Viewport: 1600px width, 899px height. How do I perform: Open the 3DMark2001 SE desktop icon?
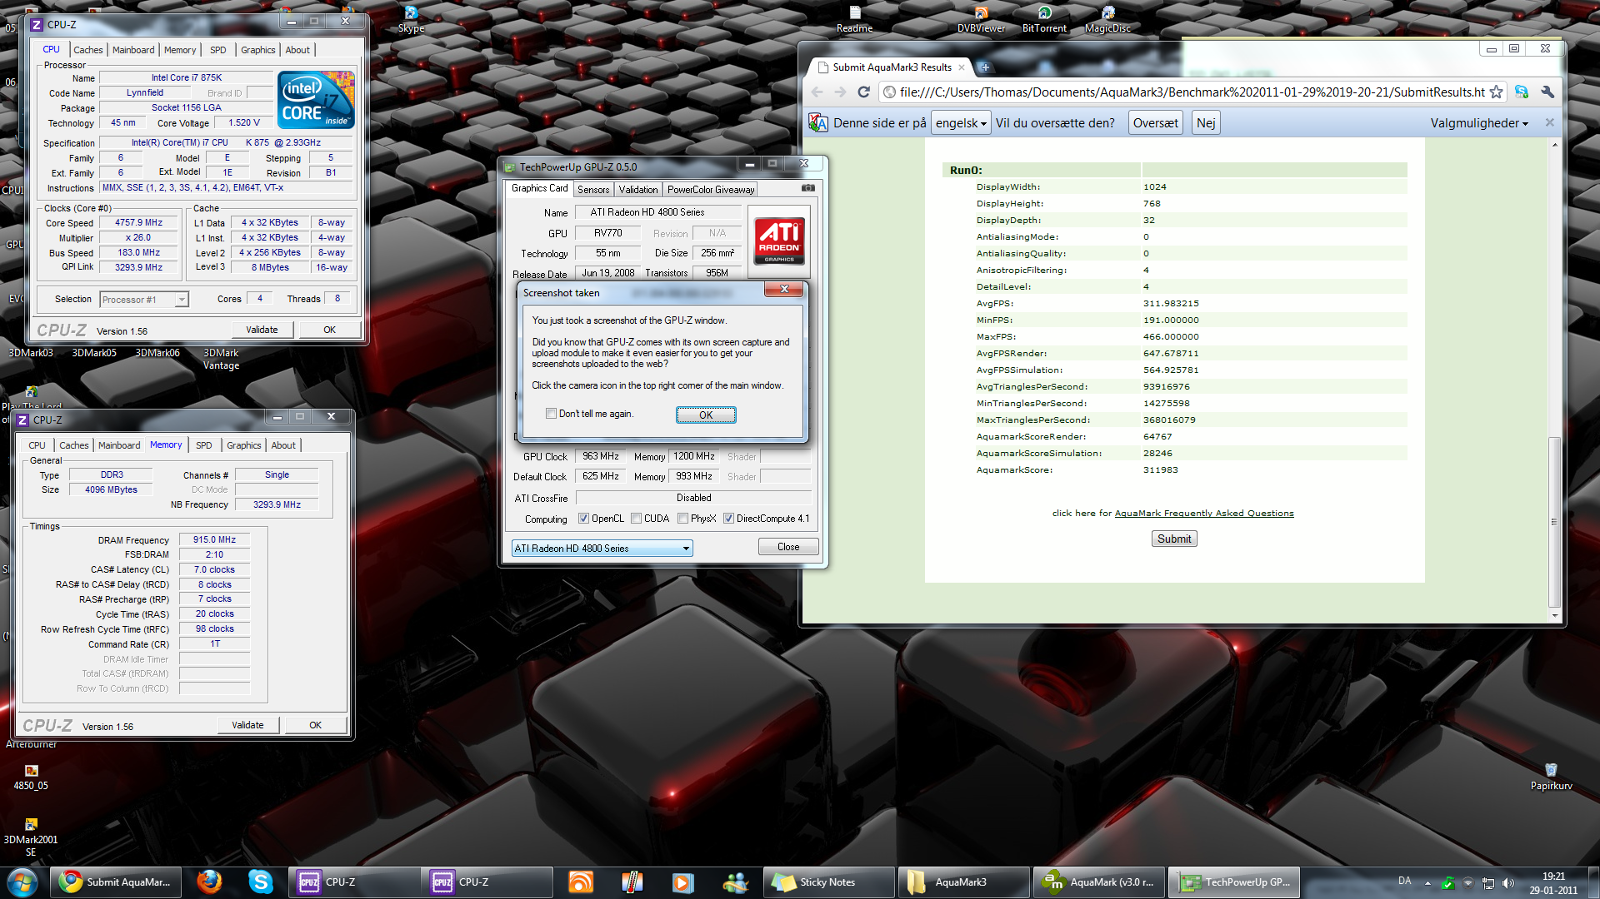[x=31, y=837]
